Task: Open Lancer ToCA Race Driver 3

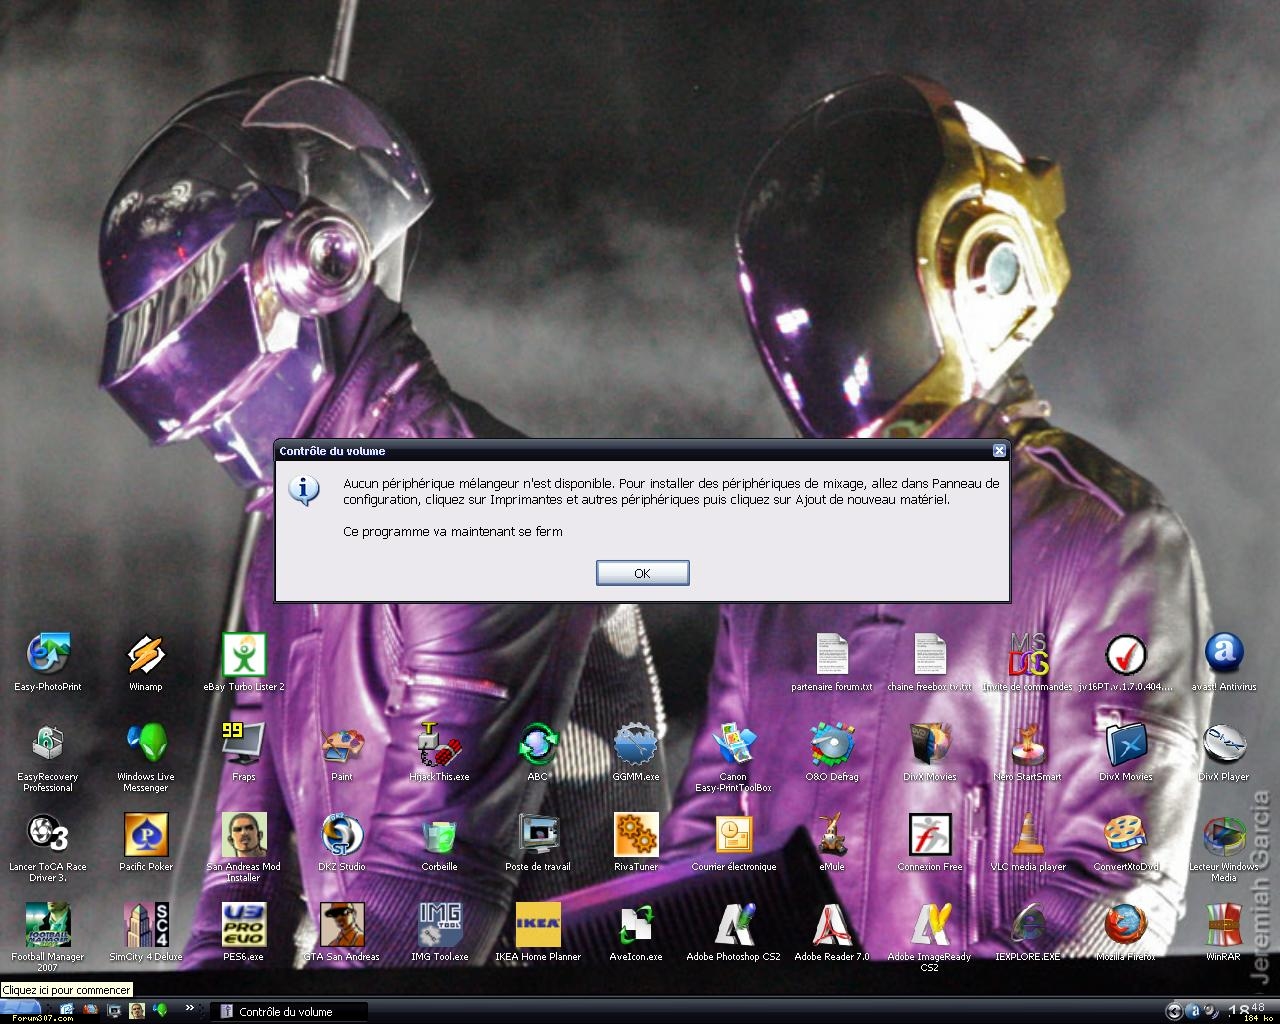Action: coord(48,848)
